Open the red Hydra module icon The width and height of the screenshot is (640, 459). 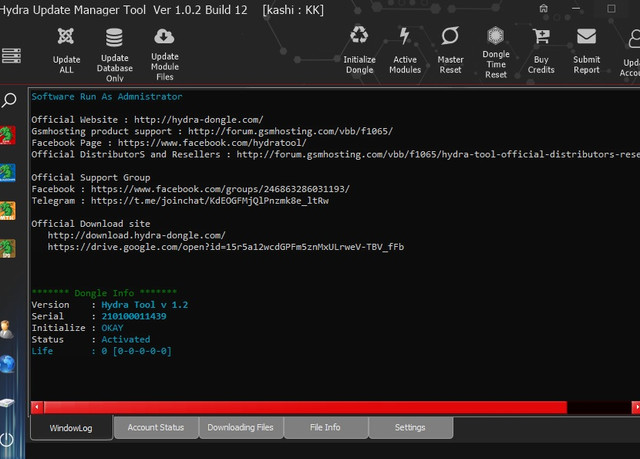tap(8, 135)
